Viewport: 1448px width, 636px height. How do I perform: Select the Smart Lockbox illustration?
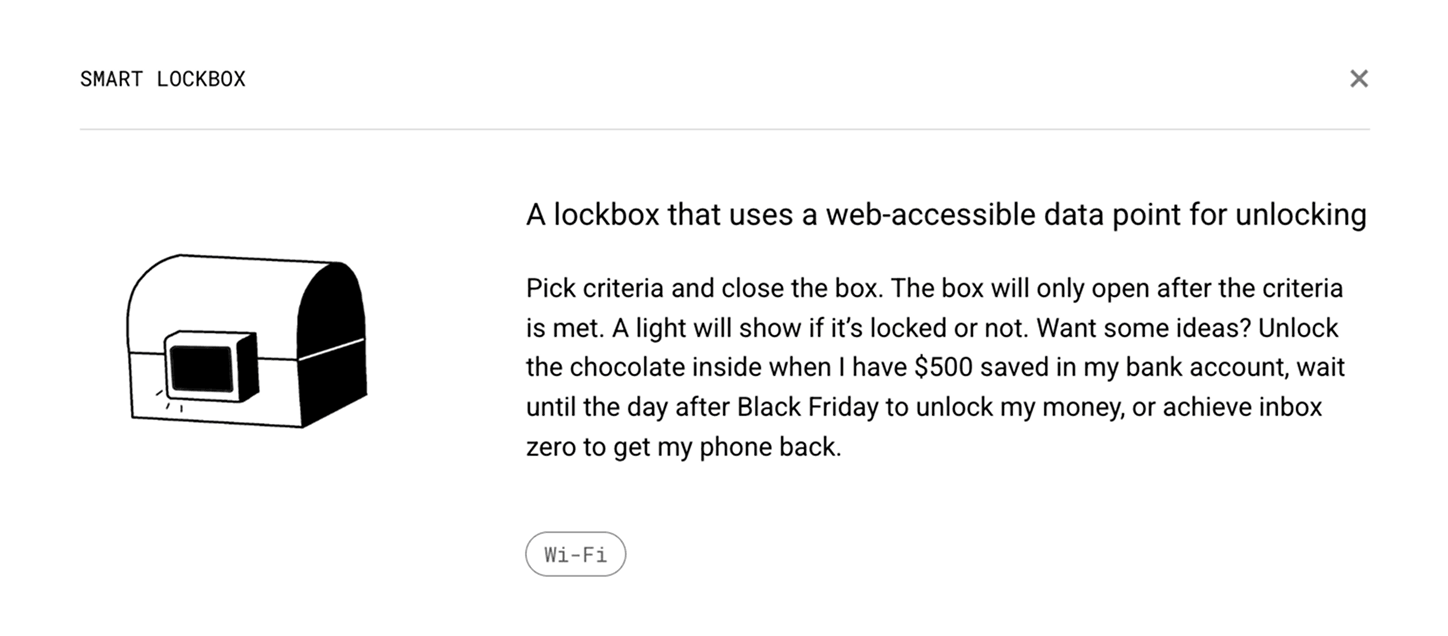point(245,340)
